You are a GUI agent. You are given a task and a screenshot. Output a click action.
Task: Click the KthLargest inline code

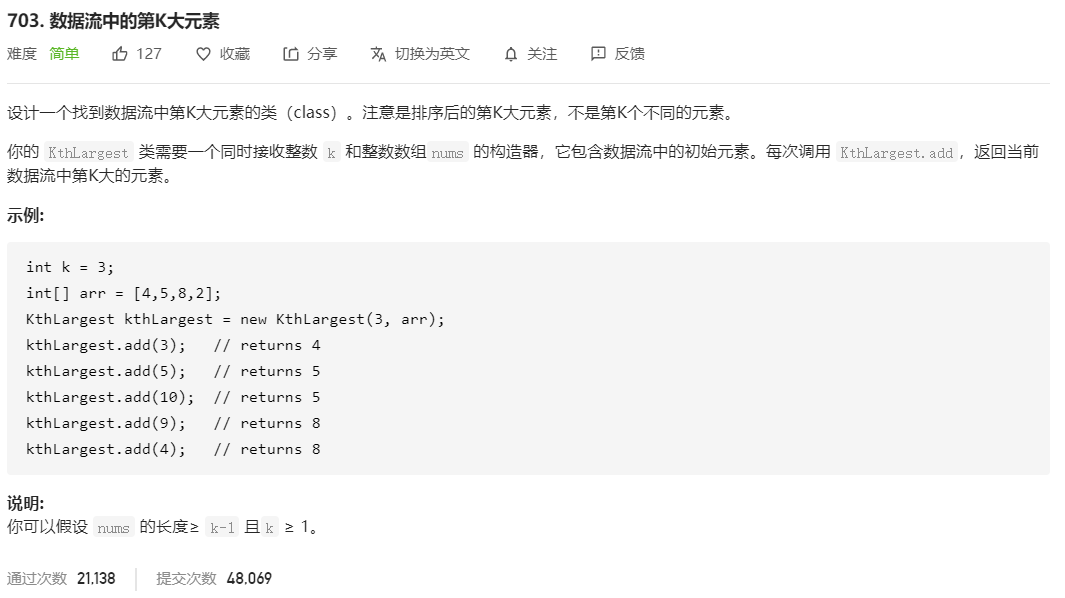pos(88,153)
